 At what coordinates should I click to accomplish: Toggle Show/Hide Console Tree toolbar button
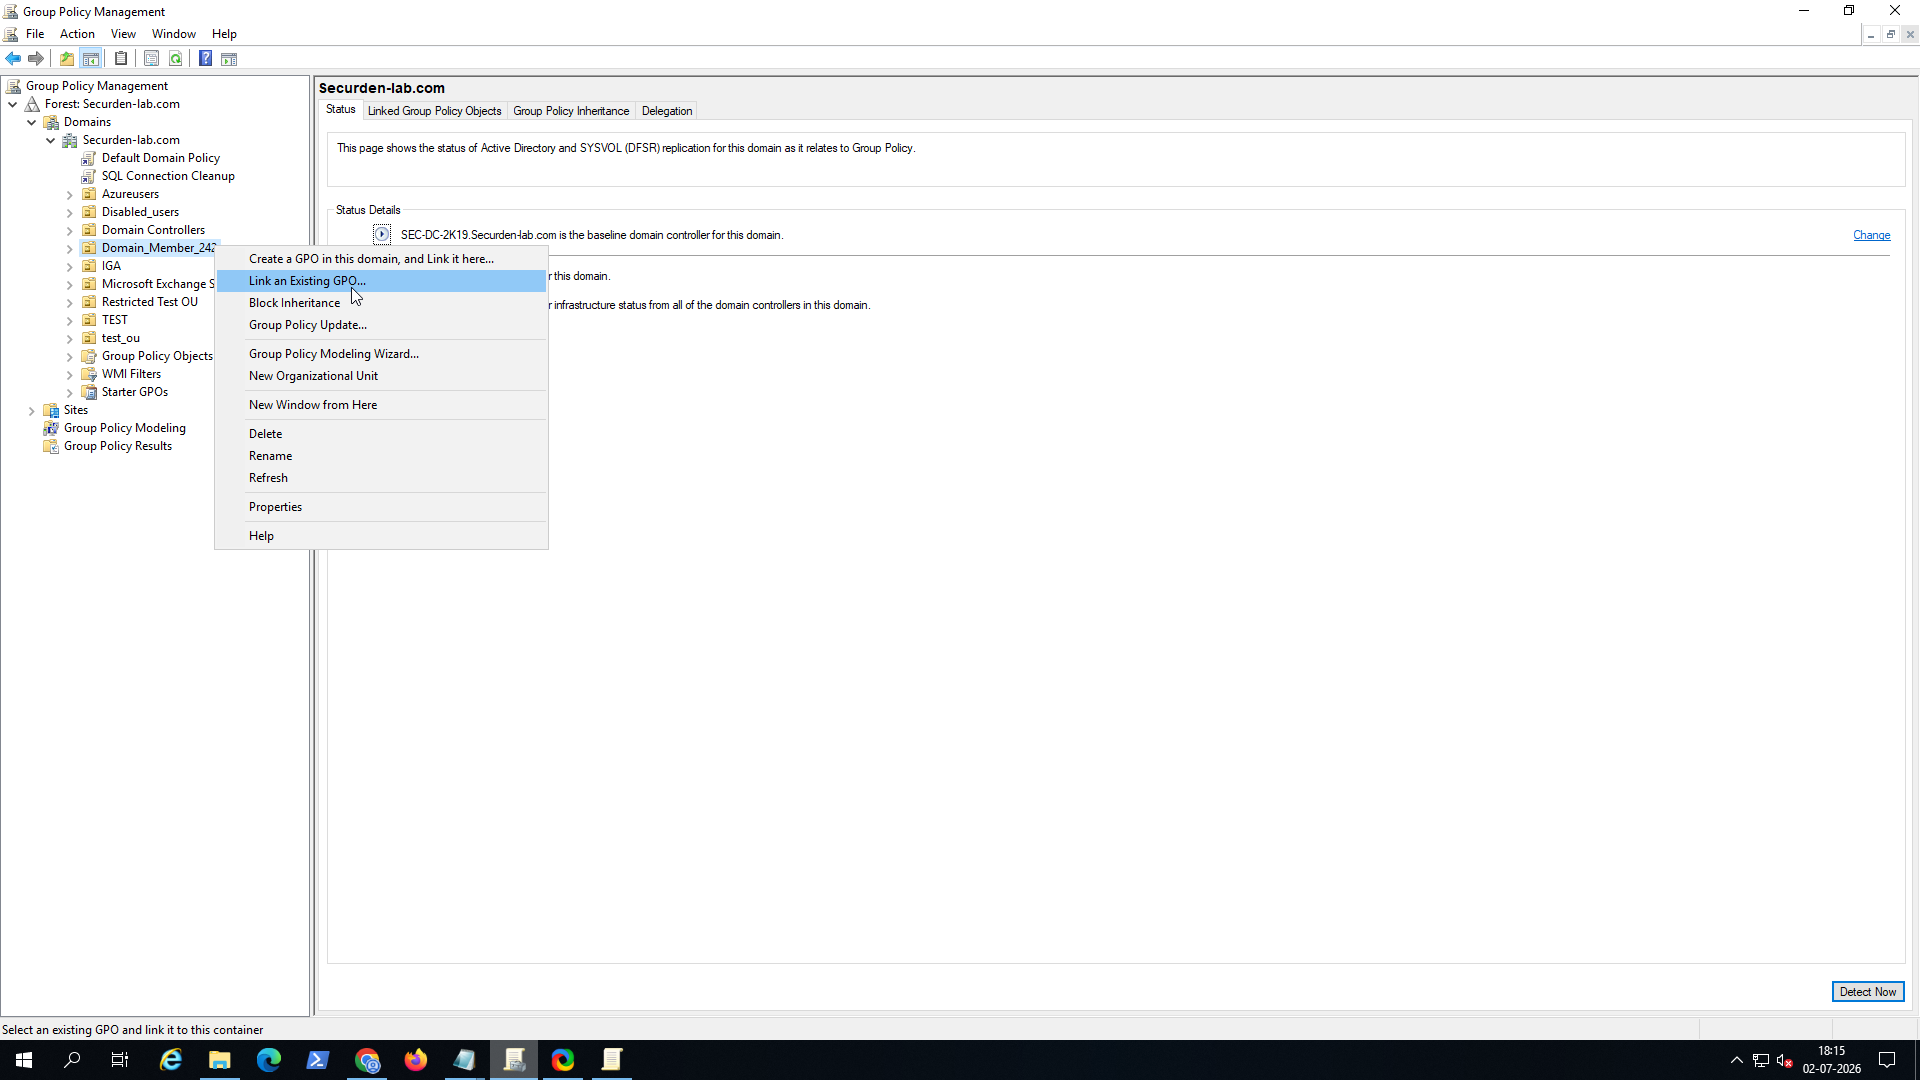(91, 59)
